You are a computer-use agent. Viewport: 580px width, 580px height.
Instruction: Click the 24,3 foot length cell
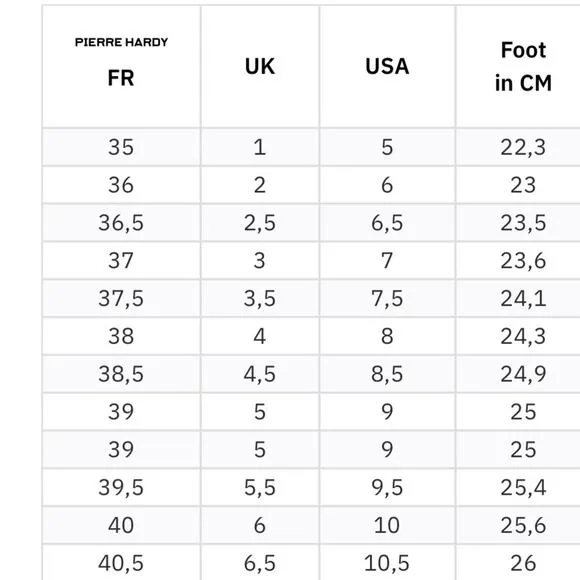tap(523, 336)
